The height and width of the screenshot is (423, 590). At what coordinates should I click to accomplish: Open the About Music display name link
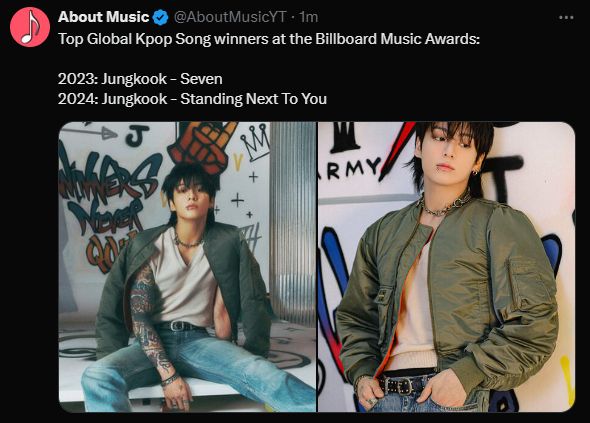104,17
